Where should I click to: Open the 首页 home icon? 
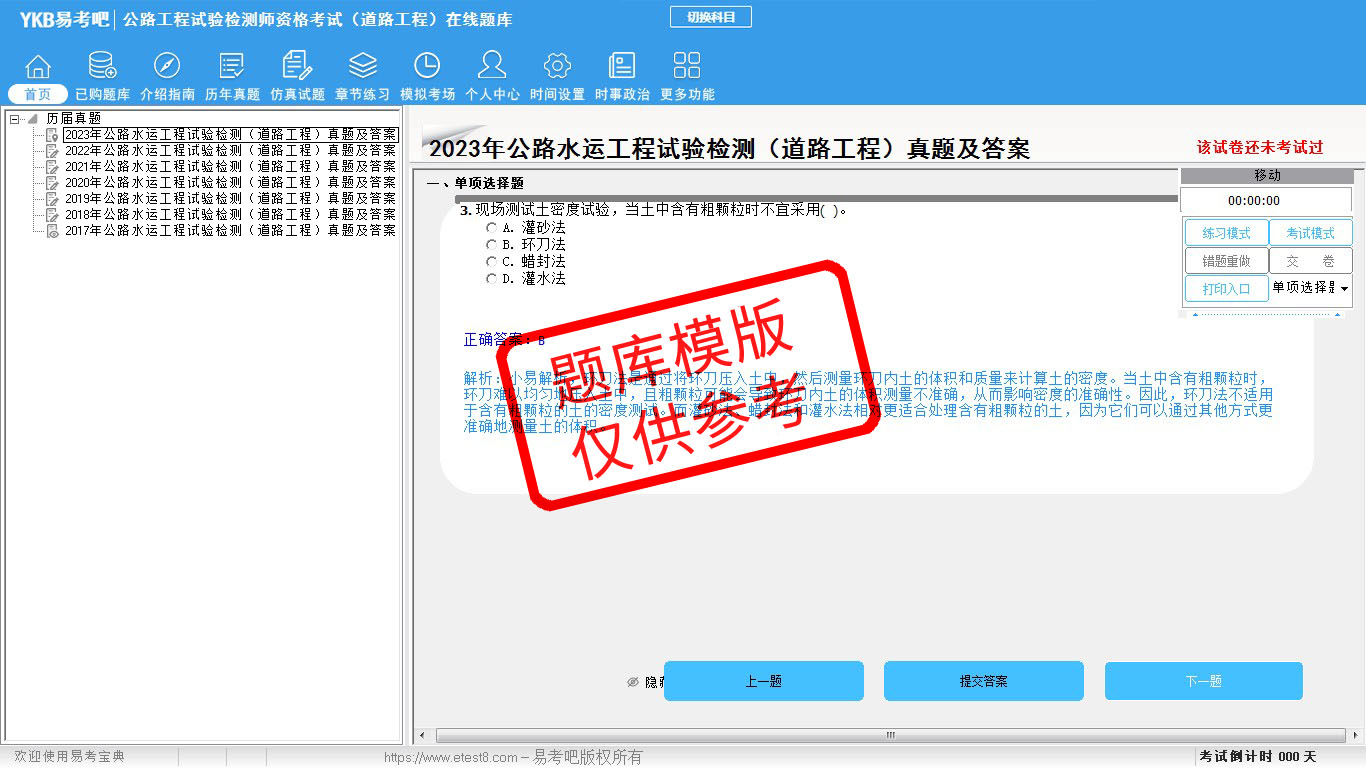click(x=38, y=66)
